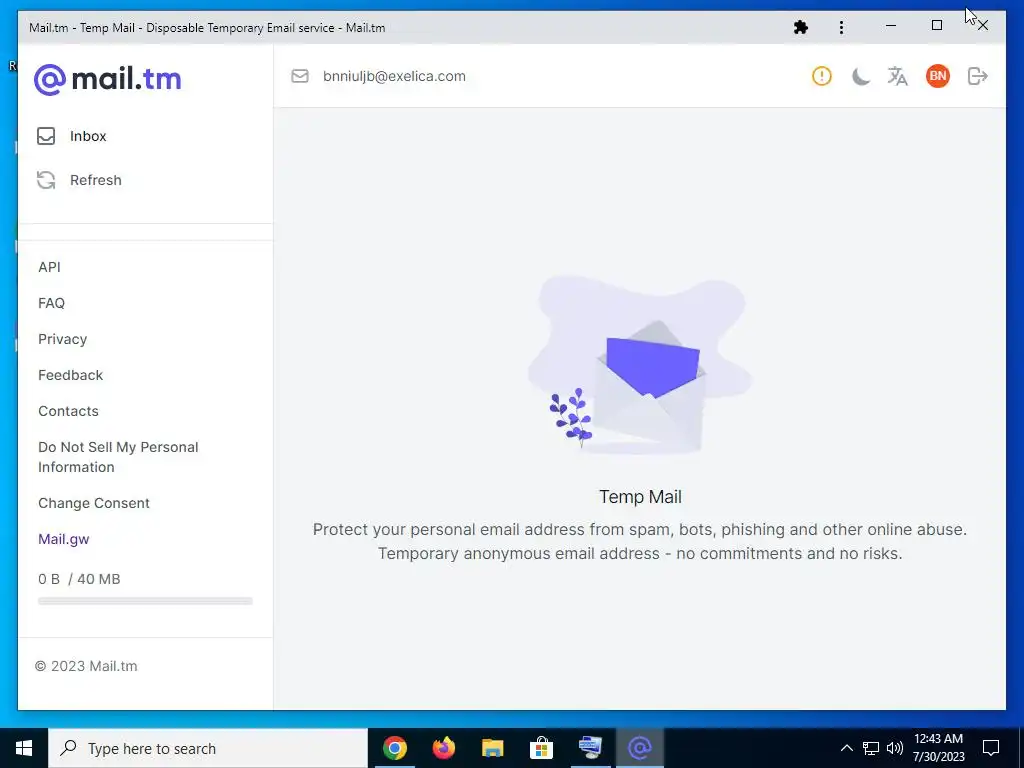Open the BN account avatar
This screenshot has width=1024, height=768.
[x=938, y=76]
